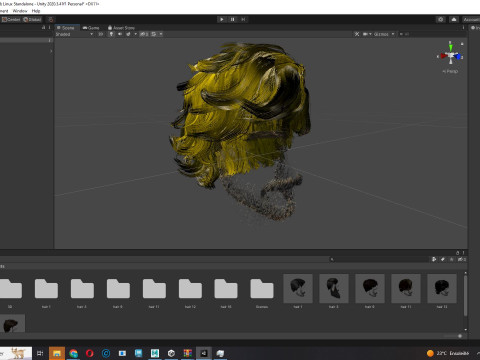Click the Project panel search field
This screenshot has width=480, height=360.
[x=378, y=259]
